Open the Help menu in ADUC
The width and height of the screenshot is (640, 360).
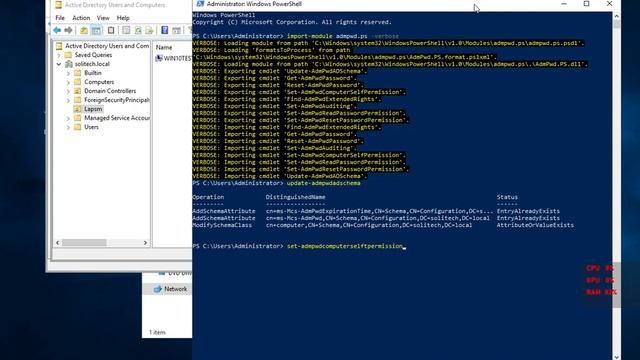pos(123,18)
